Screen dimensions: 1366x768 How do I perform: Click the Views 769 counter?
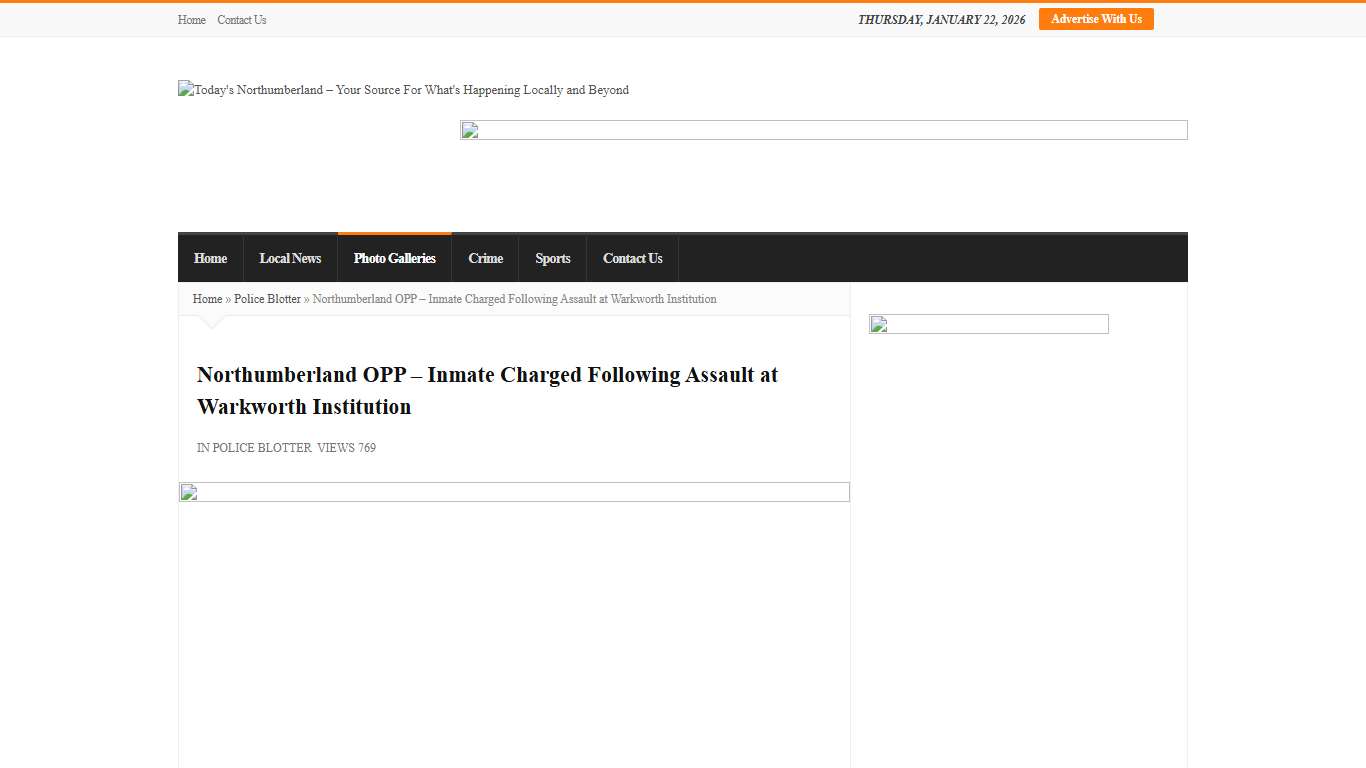[346, 448]
